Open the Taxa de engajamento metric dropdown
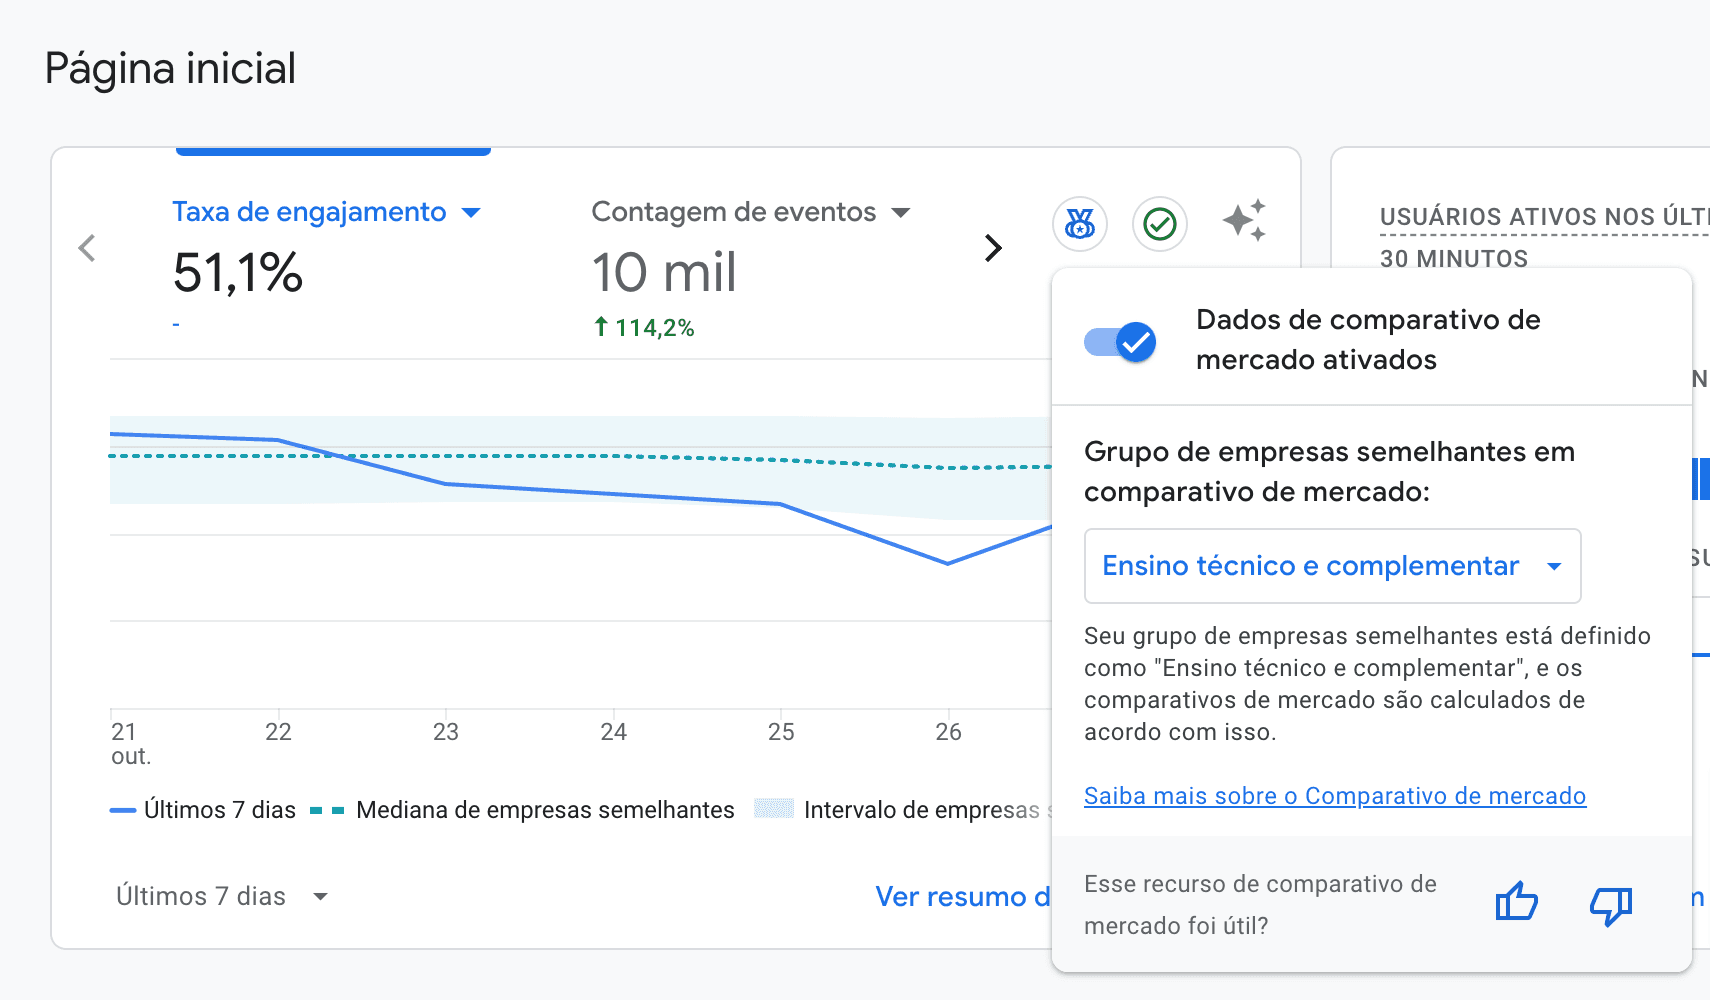 tap(472, 212)
